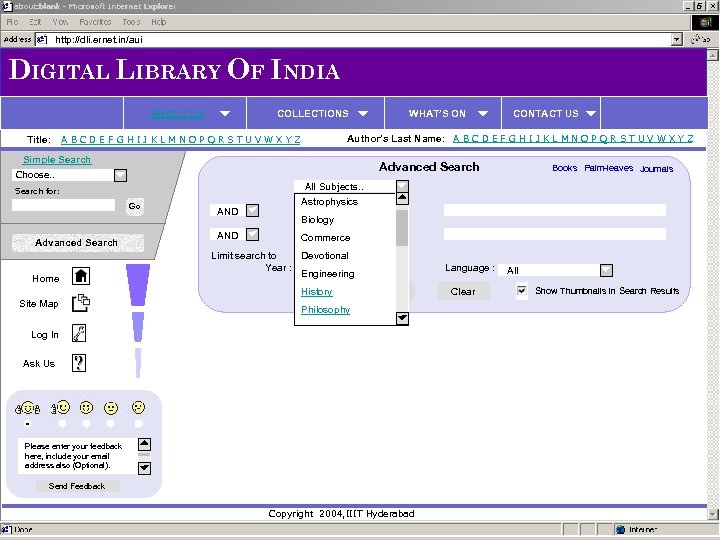
Task: Choose Biology from the subjects list
Action: coord(318,219)
